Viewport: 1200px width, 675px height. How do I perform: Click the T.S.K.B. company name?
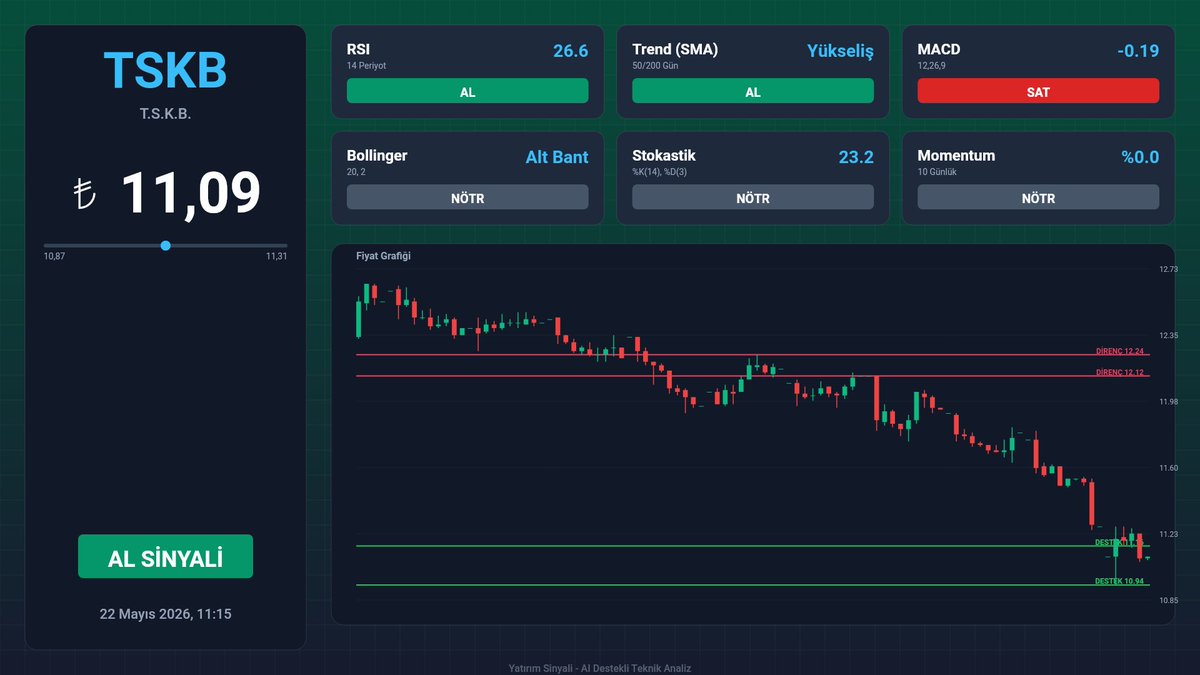click(165, 114)
